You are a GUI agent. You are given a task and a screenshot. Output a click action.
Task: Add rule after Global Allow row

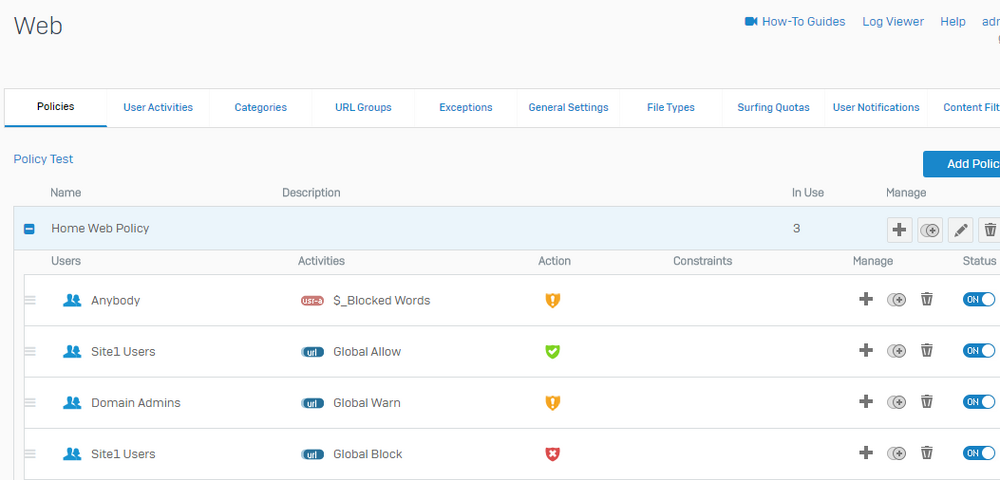tap(865, 350)
